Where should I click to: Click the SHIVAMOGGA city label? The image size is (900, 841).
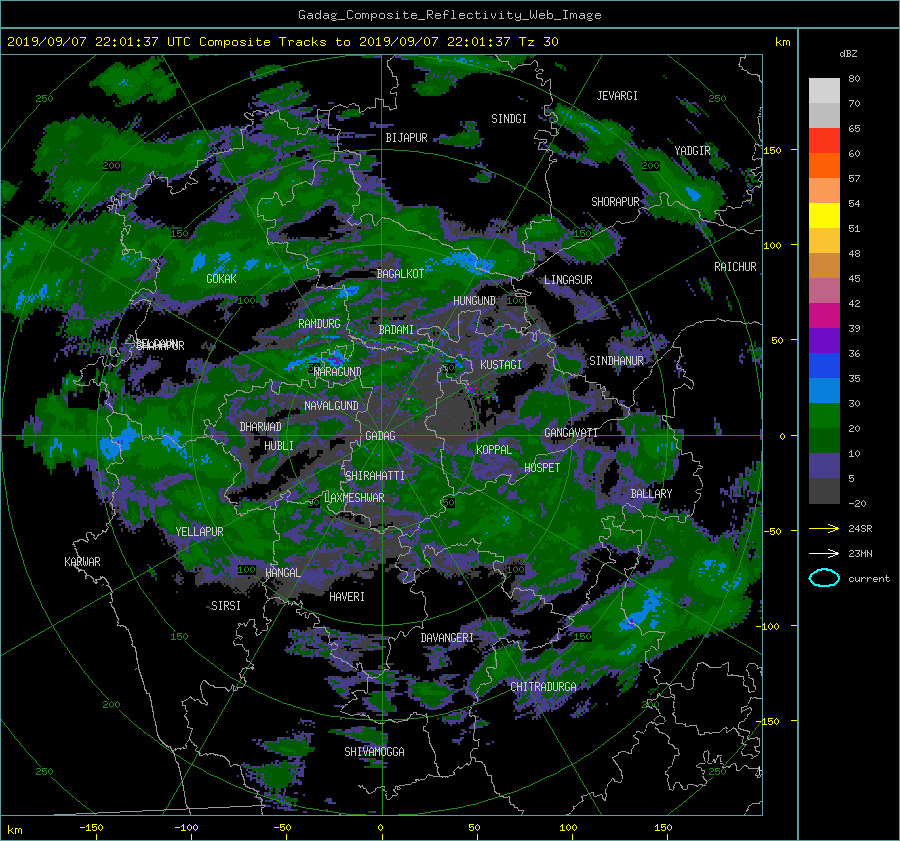[374, 752]
